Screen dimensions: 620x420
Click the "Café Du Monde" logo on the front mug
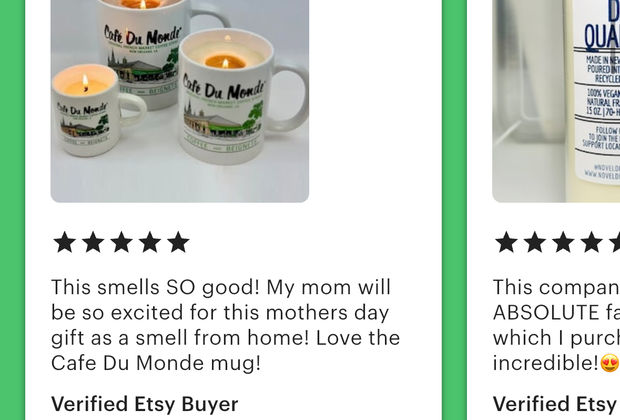tap(223, 89)
